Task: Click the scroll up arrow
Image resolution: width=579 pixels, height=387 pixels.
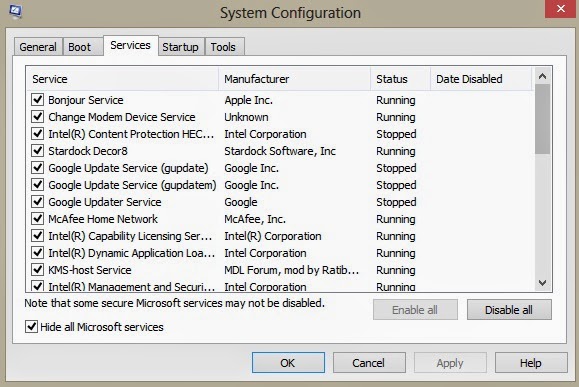Action: click(542, 76)
